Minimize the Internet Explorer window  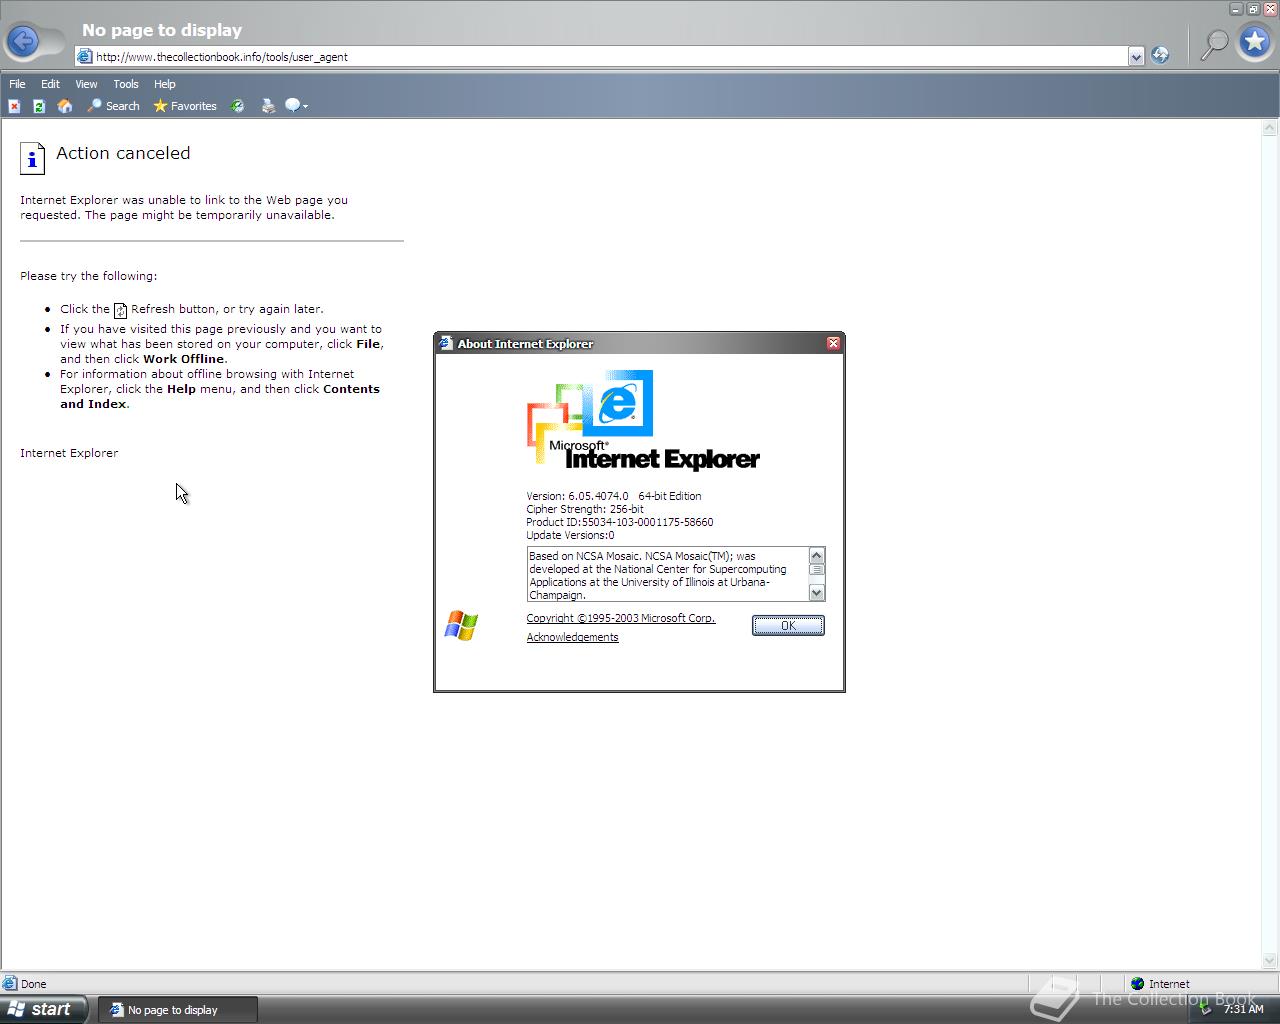(x=1236, y=9)
